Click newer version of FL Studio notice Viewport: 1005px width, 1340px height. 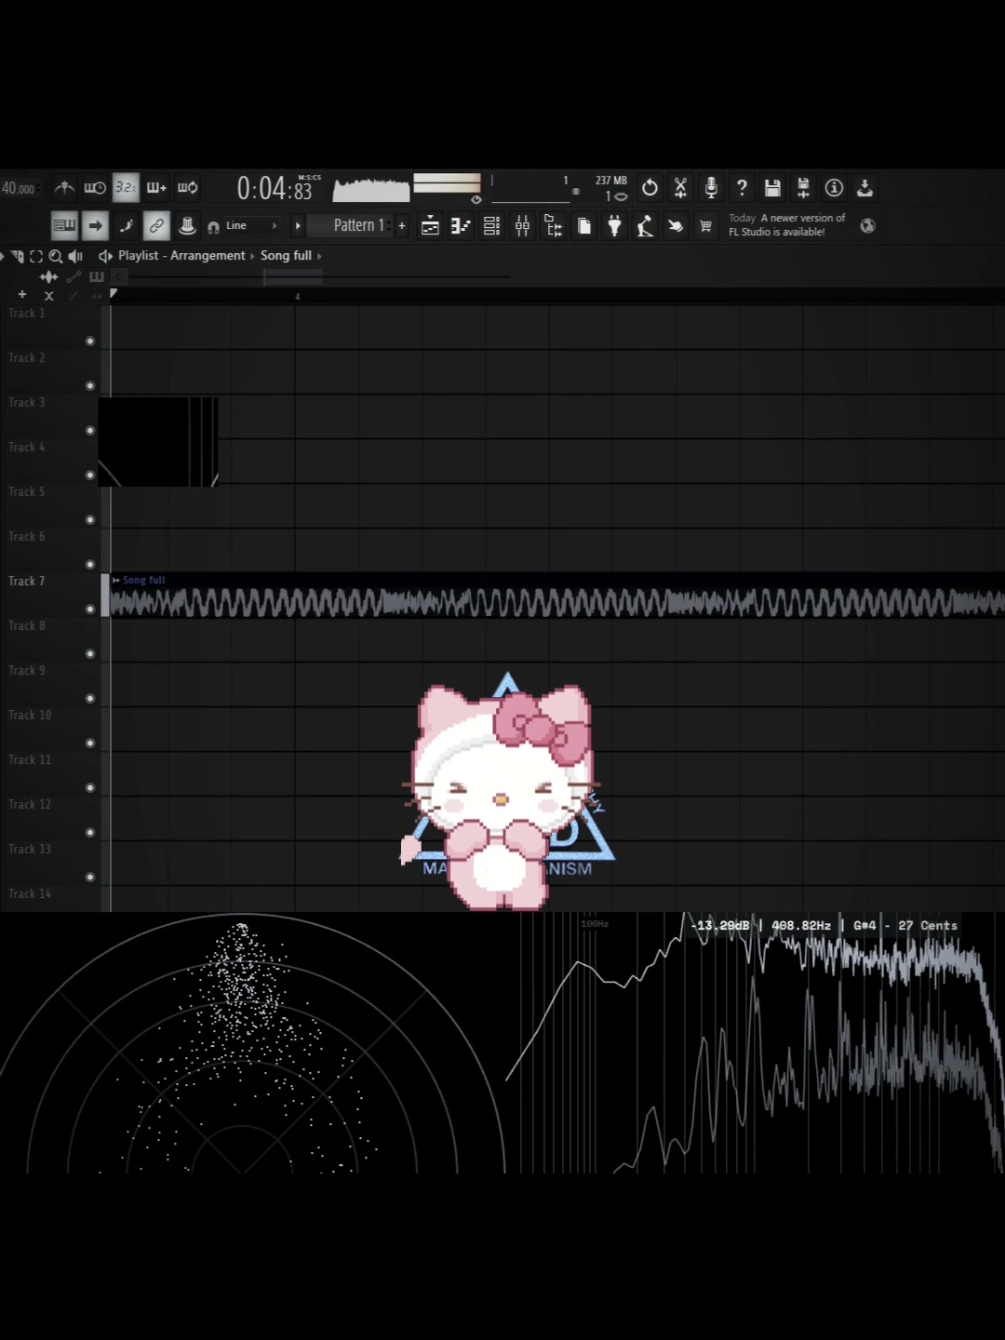pyautogui.click(x=787, y=225)
